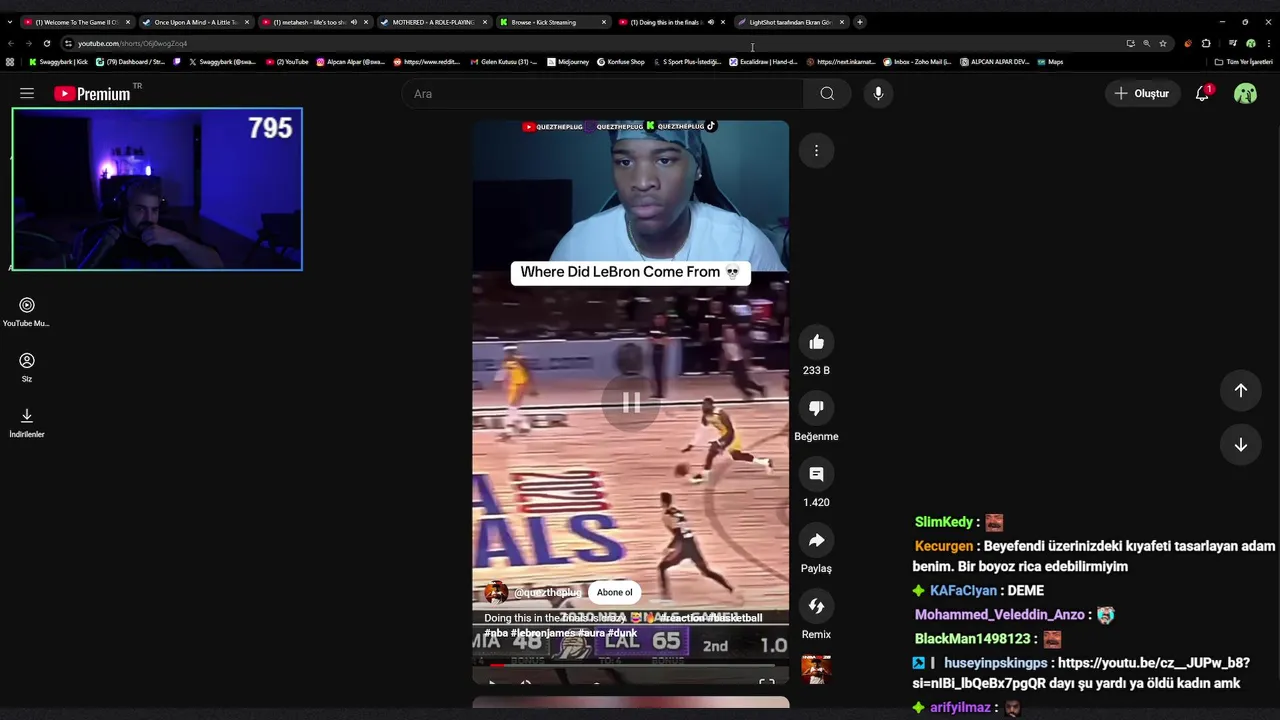
Task: Open the Inbox - Zoho Mail bookmark
Action: [x=917, y=62]
